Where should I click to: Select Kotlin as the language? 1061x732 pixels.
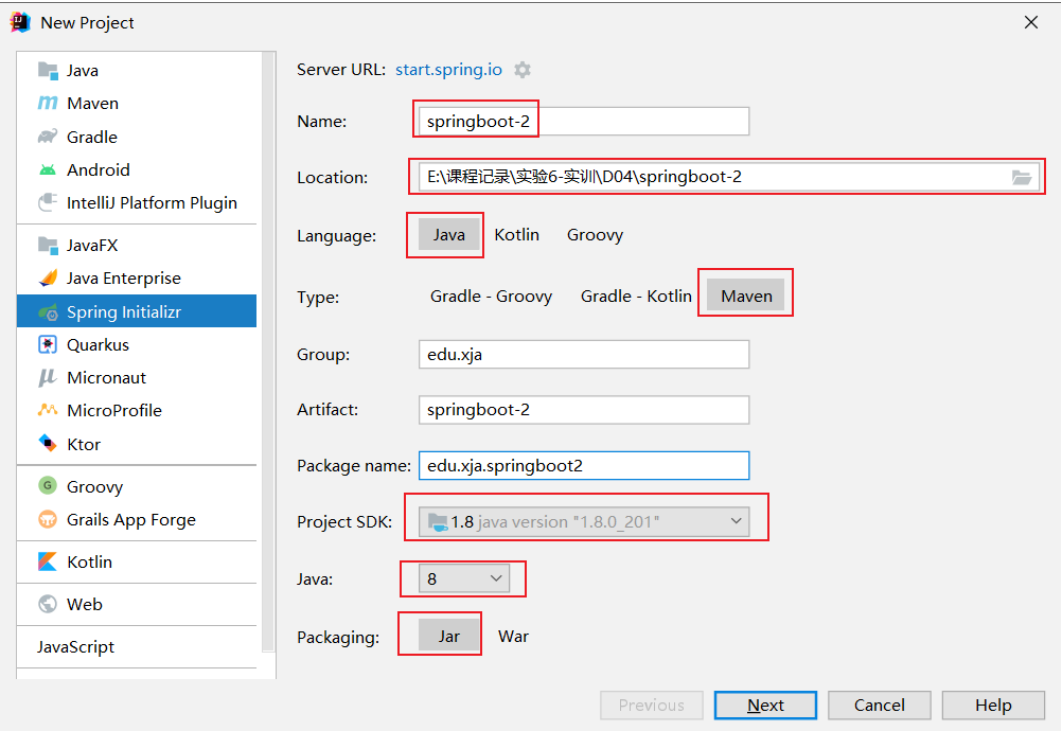517,235
